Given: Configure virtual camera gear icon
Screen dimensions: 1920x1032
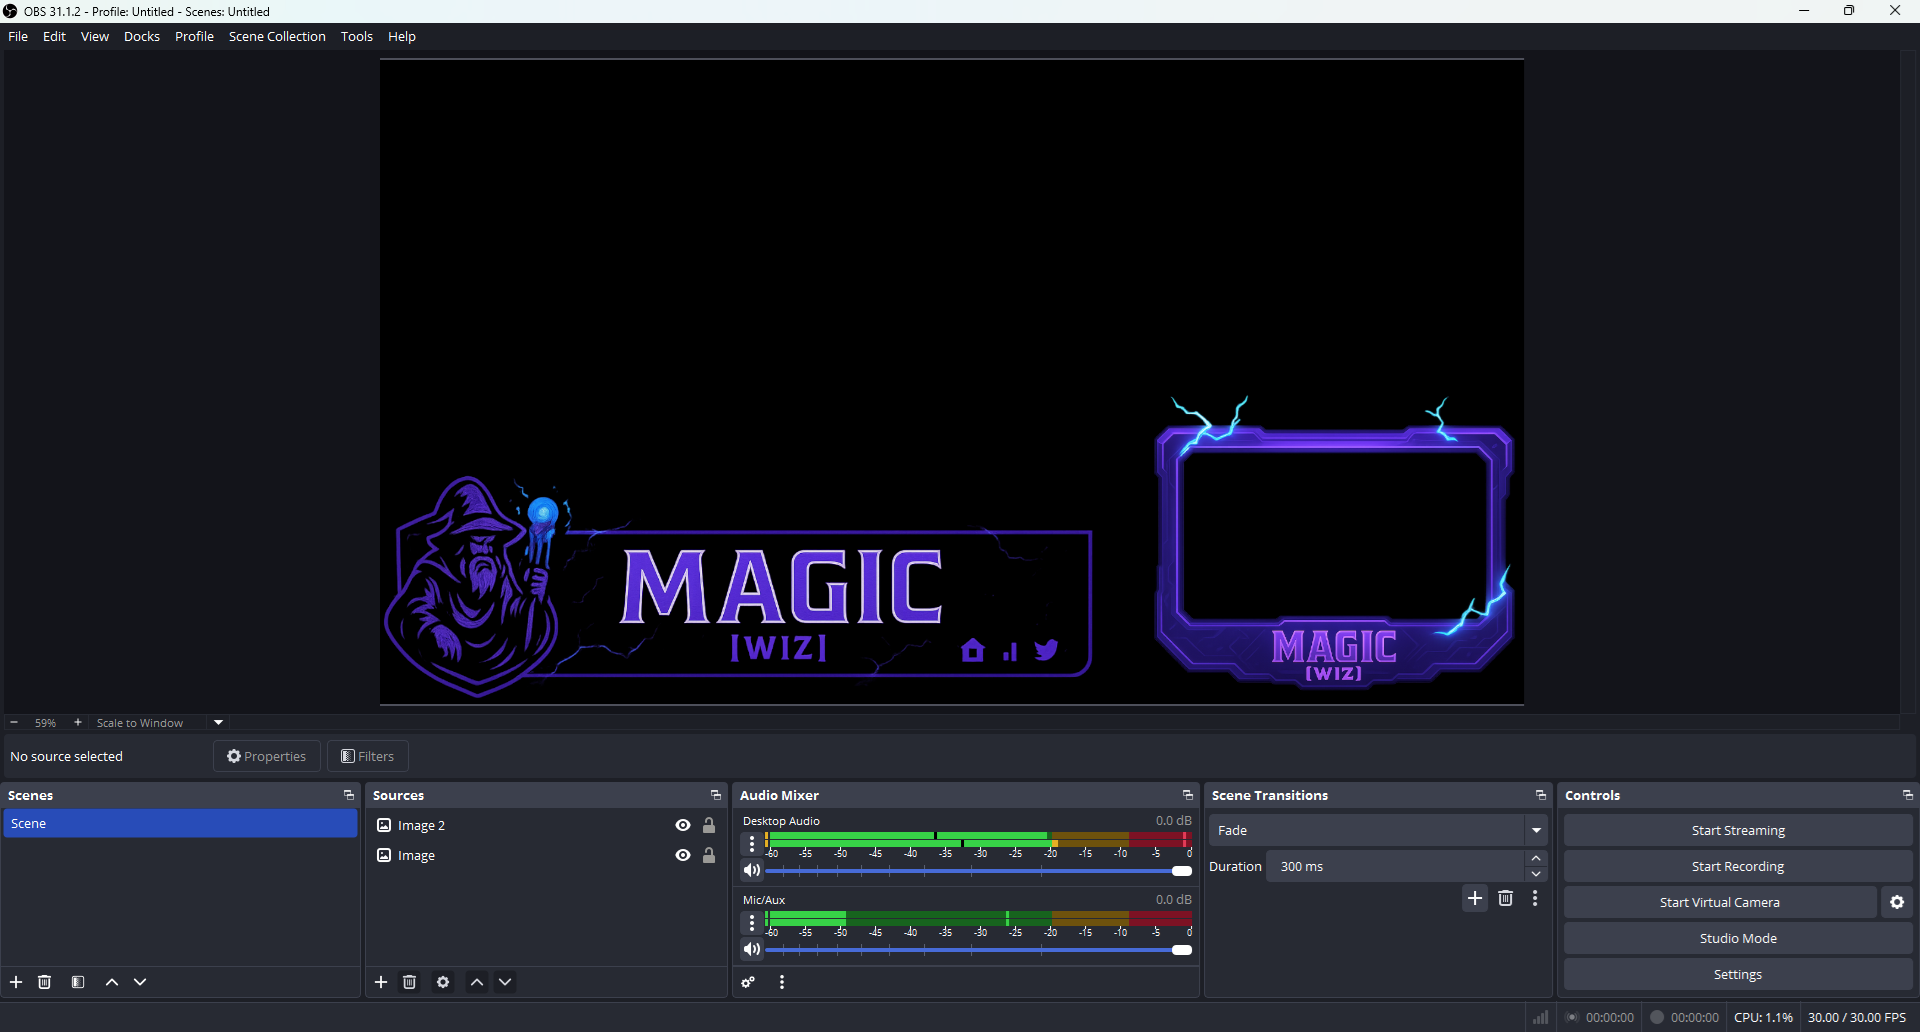Looking at the screenshot, I should 1897,902.
